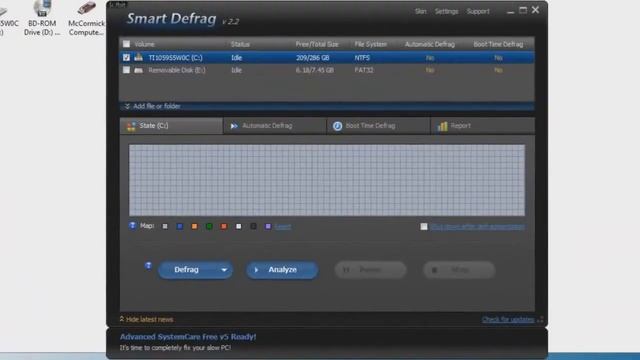The width and height of the screenshot is (640, 360).
Task: Open the Report tab
Action: [x=483, y=126]
